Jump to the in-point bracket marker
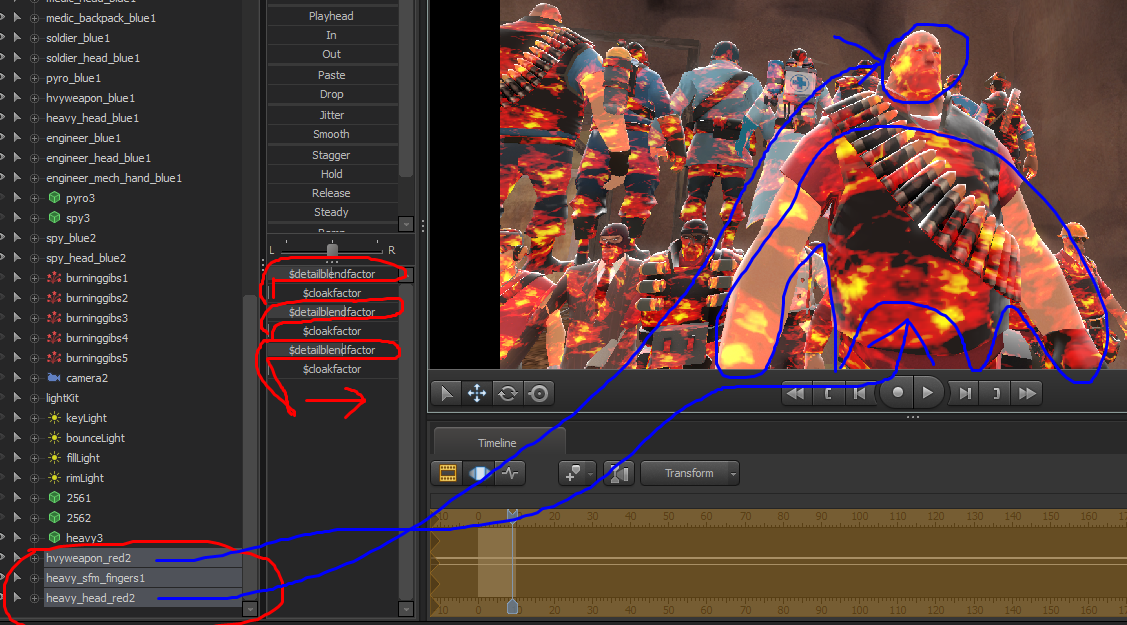Image resolution: width=1127 pixels, height=625 pixels. [828, 393]
